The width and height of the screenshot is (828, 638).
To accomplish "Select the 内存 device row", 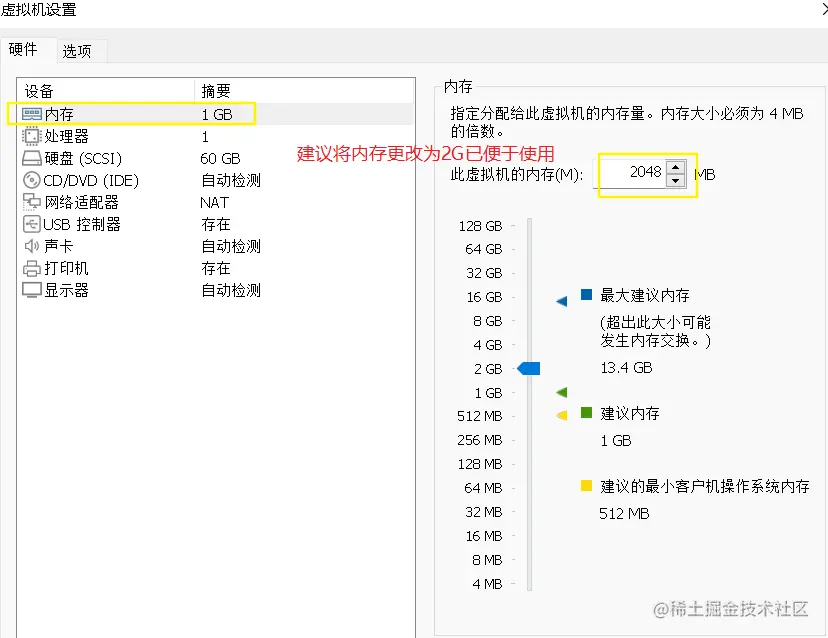I will click(215, 114).
